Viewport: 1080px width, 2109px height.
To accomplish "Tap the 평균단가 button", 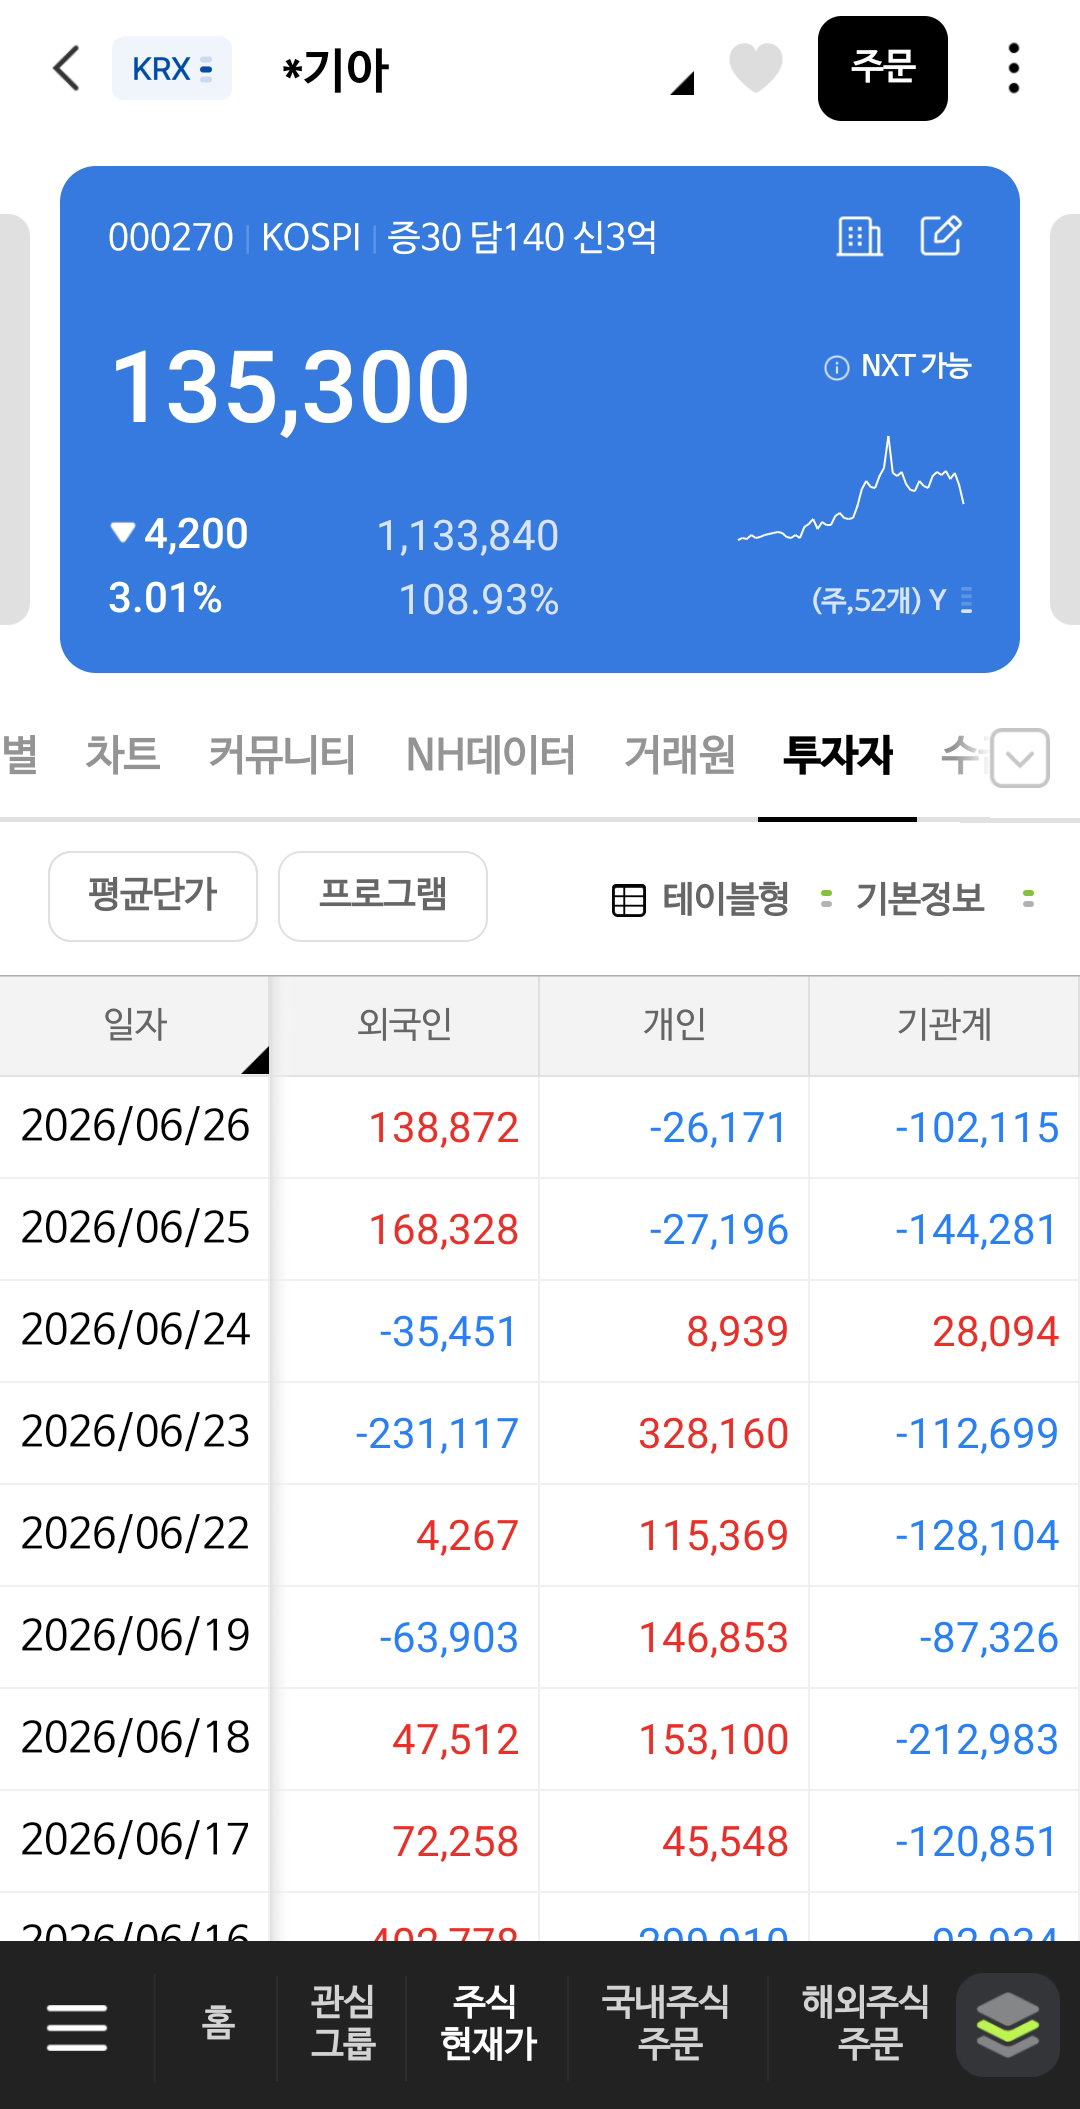I will [x=153, y=896].
